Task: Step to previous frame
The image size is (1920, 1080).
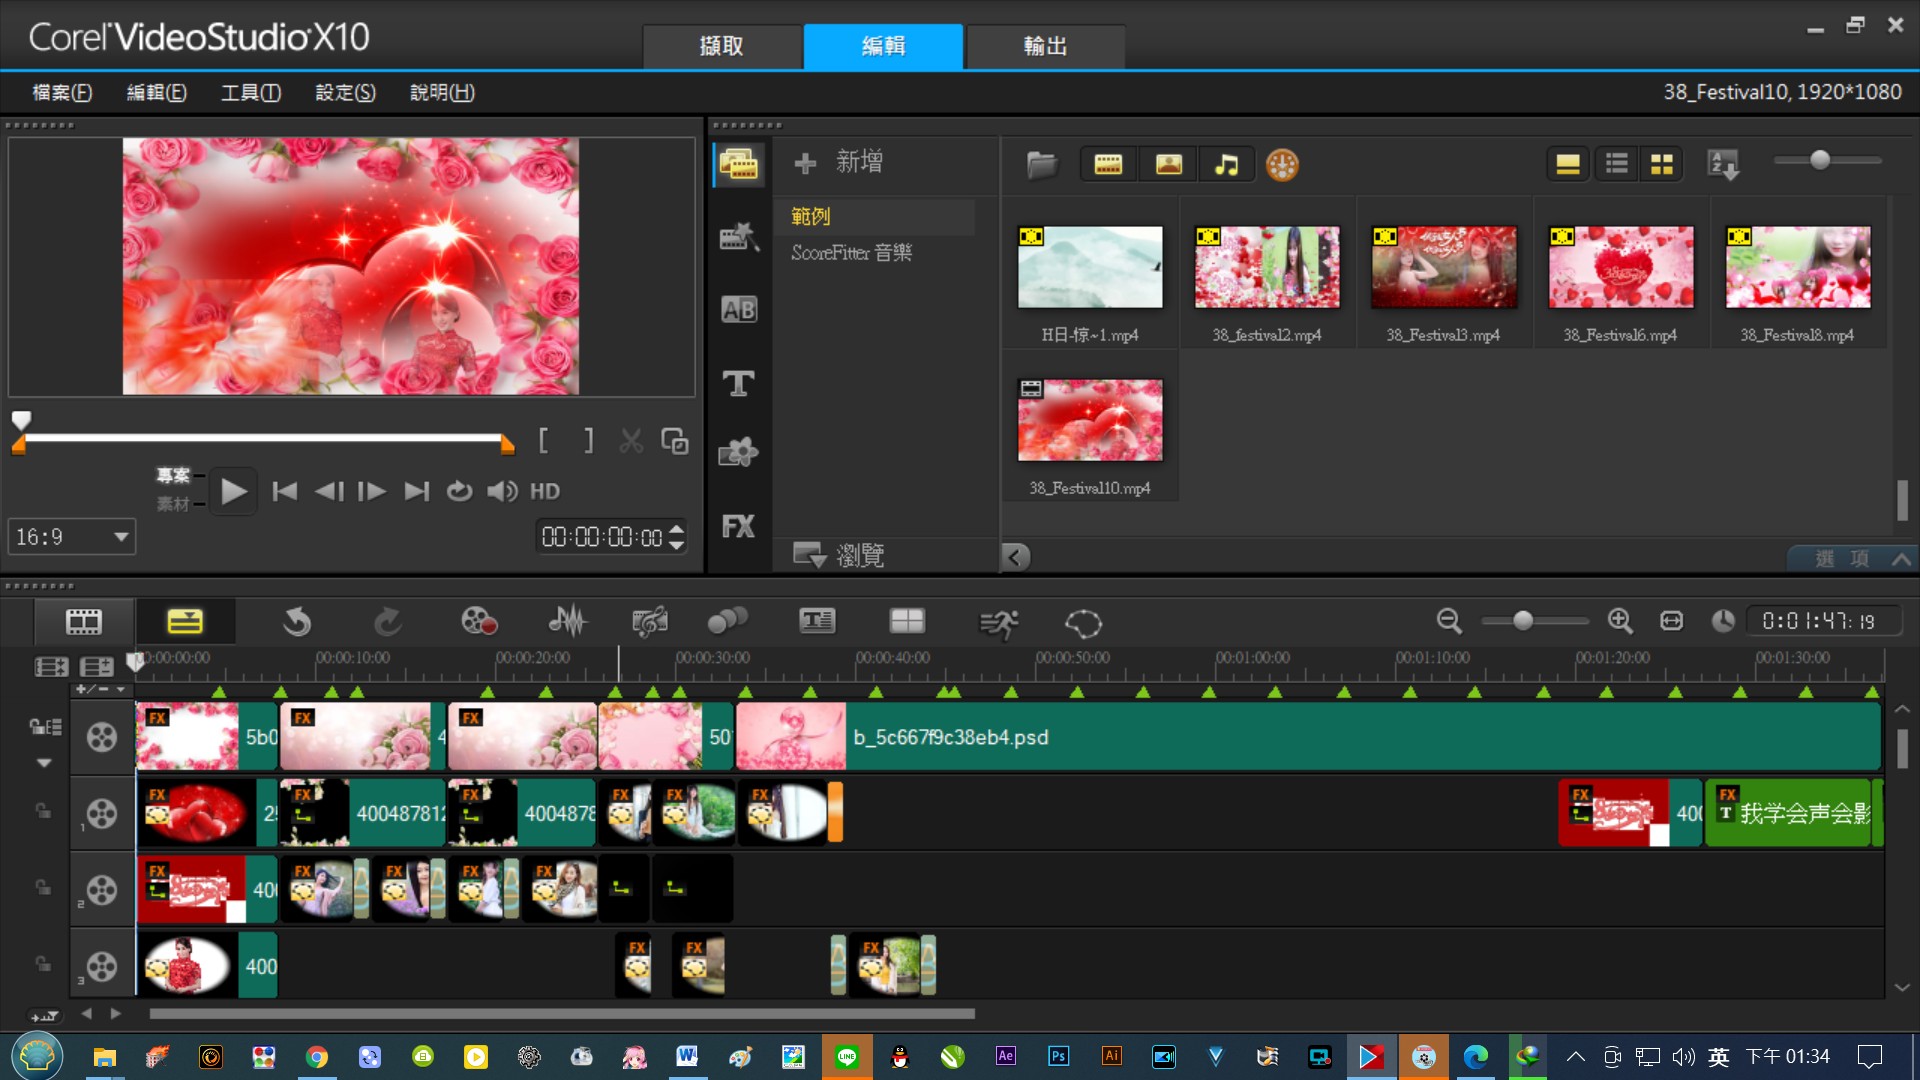Action: pyautogui.click(x=329, y=491)
